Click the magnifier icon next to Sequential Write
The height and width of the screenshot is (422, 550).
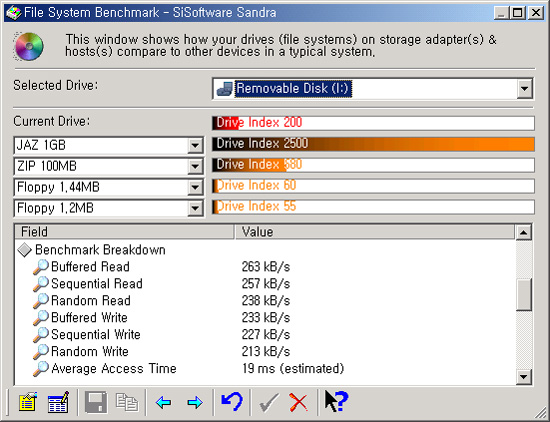[41, 335]
